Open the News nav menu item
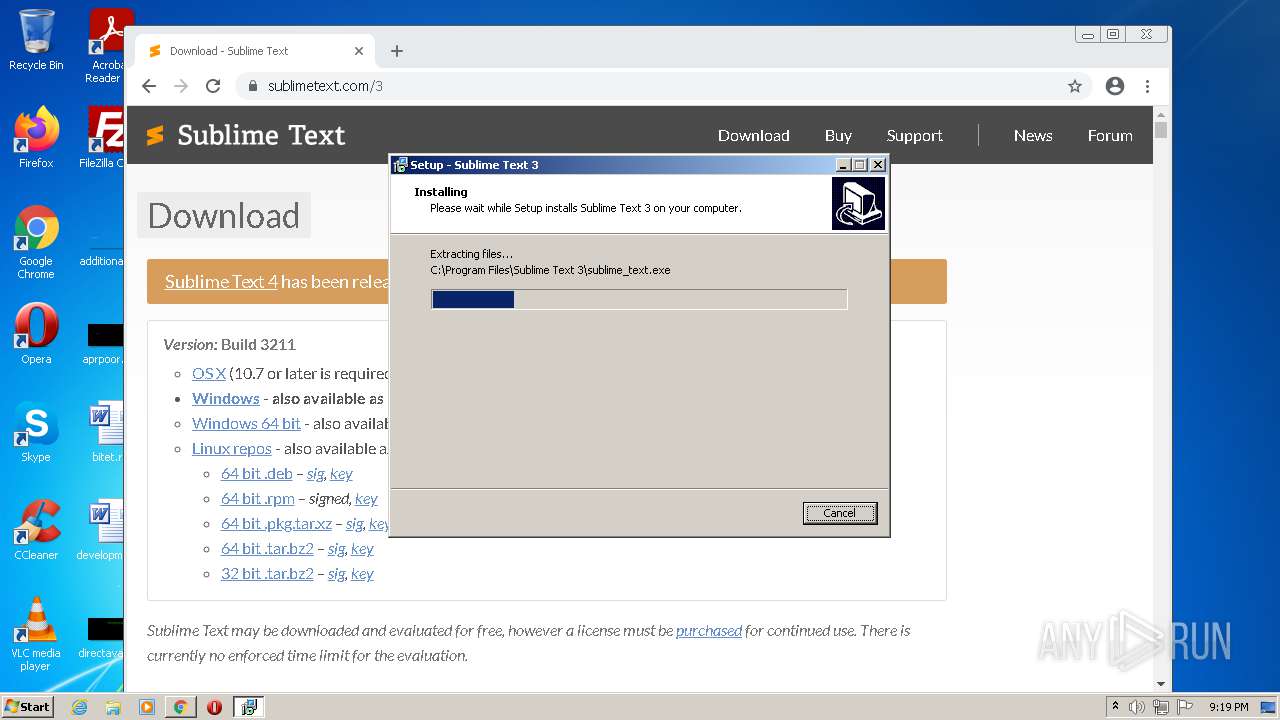 (1033, 136)
